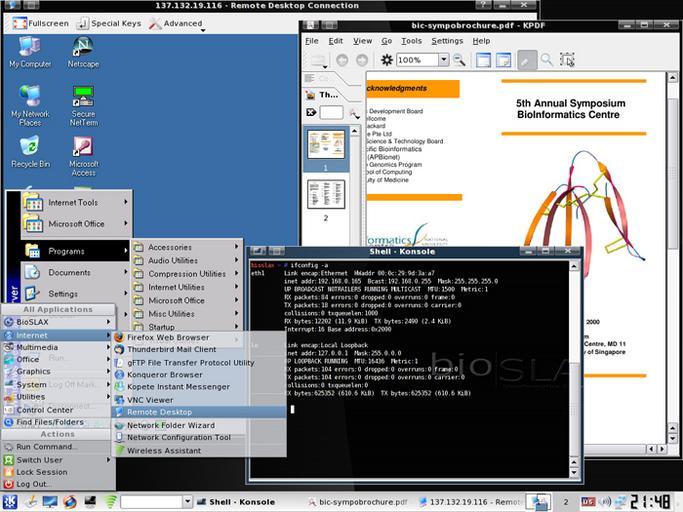The width and height of the screenshot is (683, 512).
Task: Activate the KPDF selection tool icon
Action: tap(567, 60)
